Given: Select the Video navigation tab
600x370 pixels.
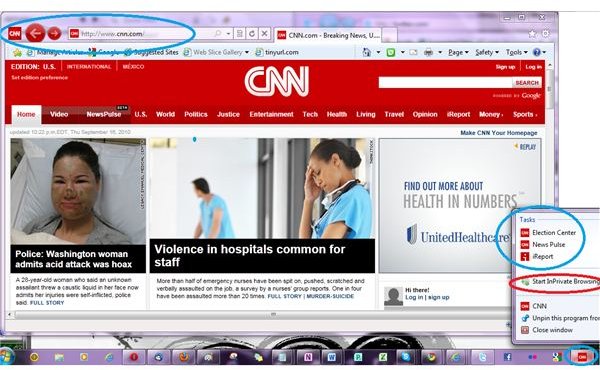Looking at the screenshot, I should click(x=59, y=114).
